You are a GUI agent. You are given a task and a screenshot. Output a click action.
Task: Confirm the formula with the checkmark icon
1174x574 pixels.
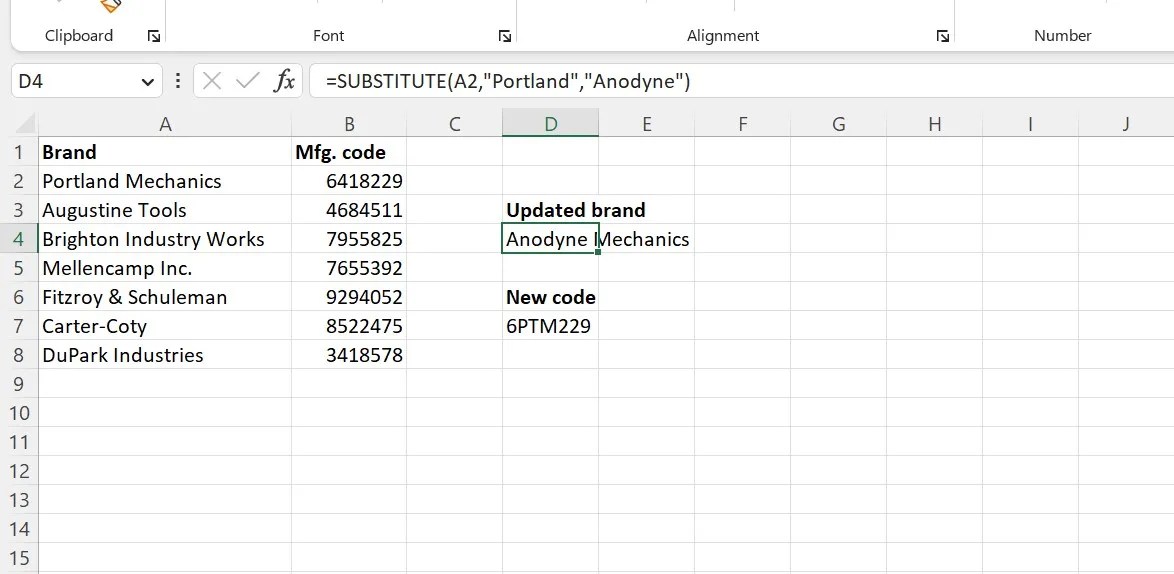click(247, 81)
